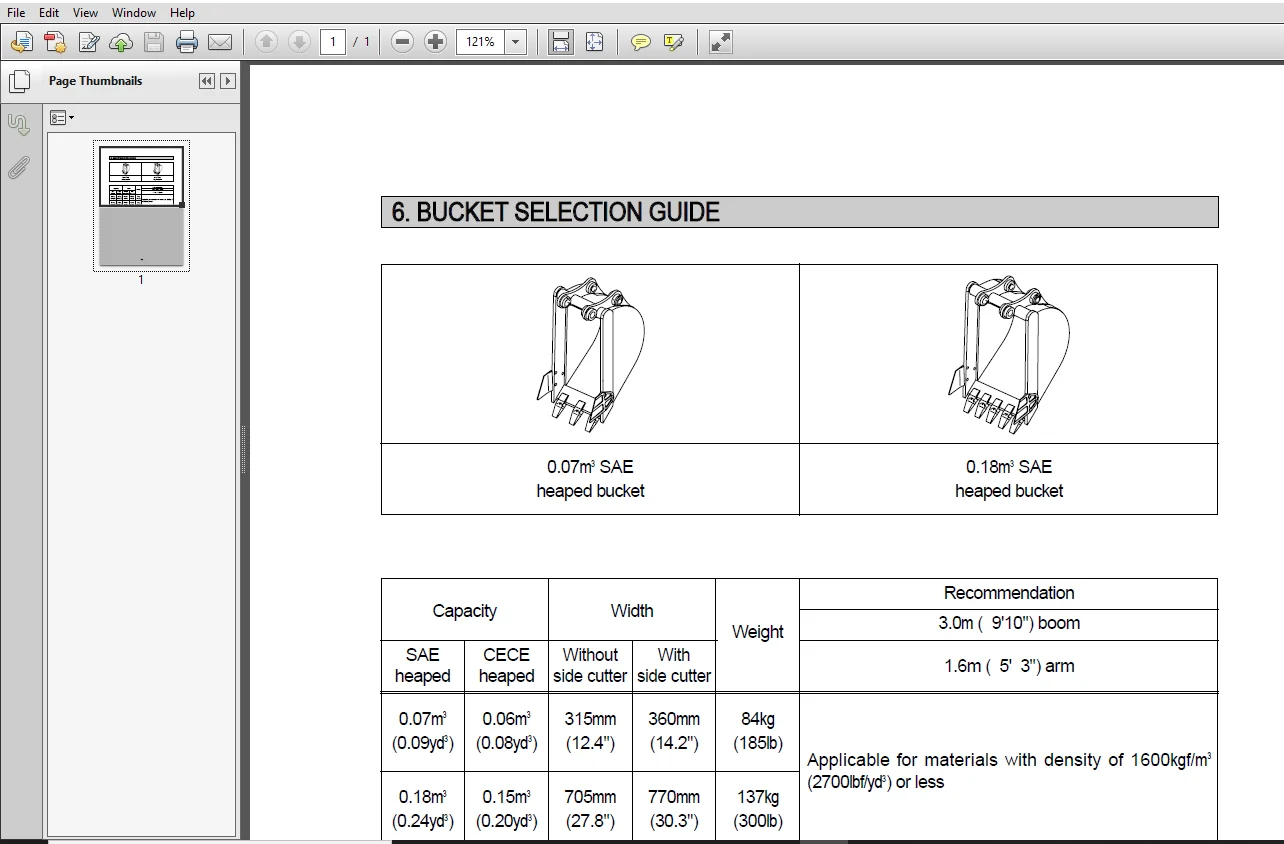Click the '6. BUCKET SELECTION GUIDE' heading
The image size is (1284, 844).
(556, 212)
